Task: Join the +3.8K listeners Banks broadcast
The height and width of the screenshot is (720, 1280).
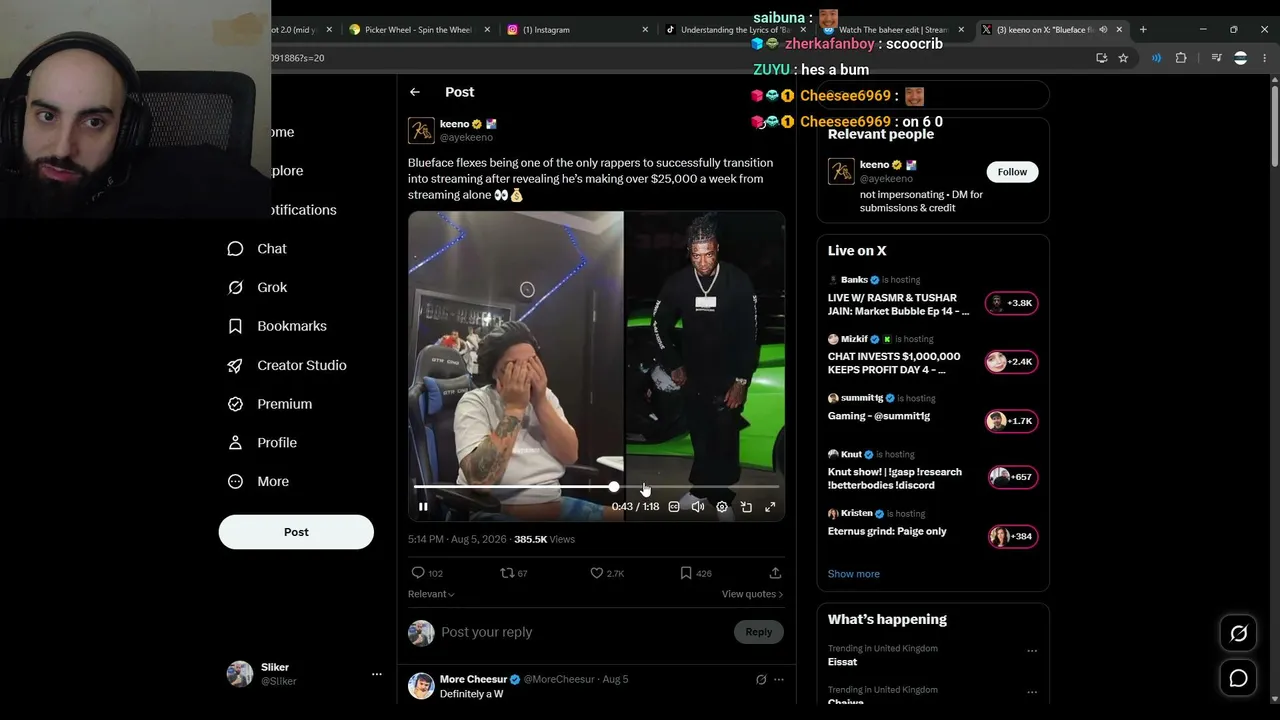Action: (x=1012, y=303)
